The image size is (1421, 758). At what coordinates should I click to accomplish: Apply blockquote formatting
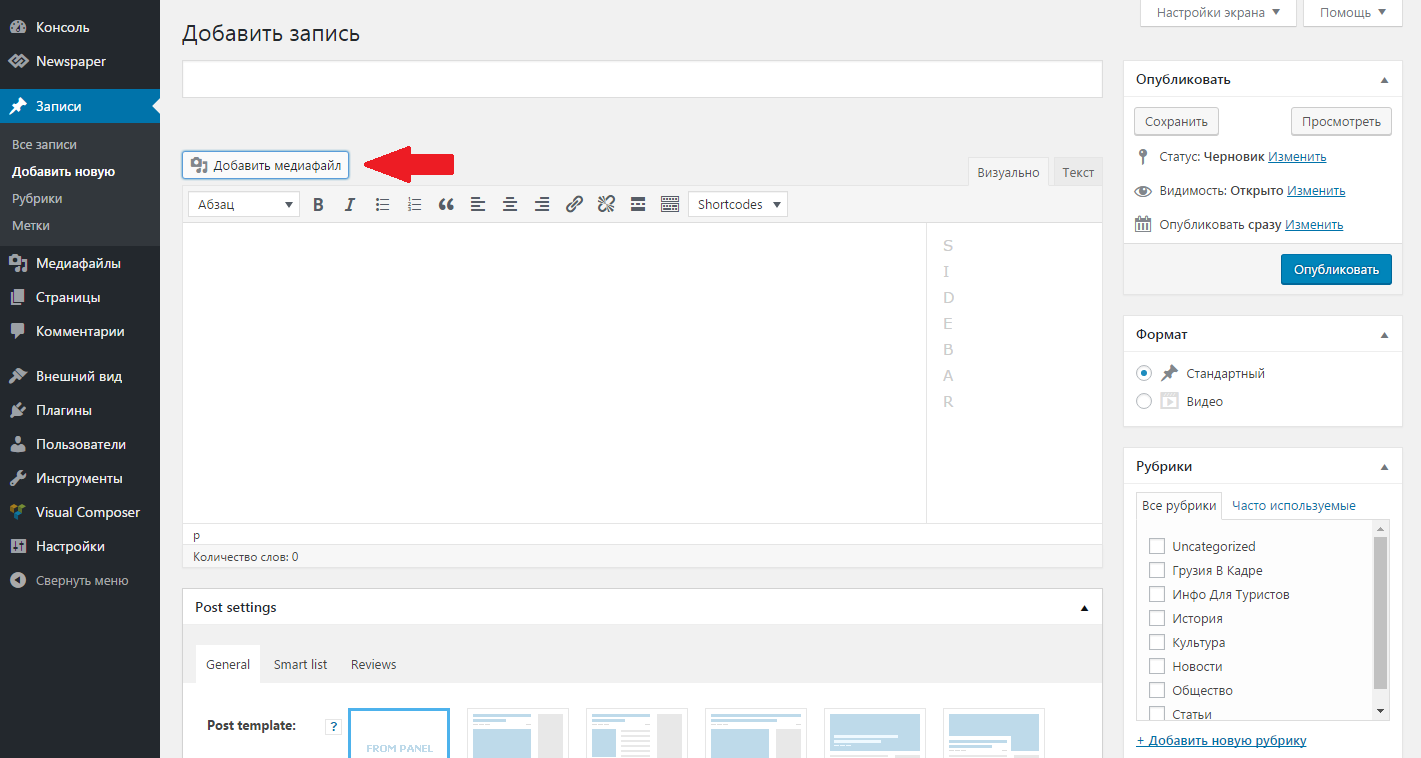[446, 204]
